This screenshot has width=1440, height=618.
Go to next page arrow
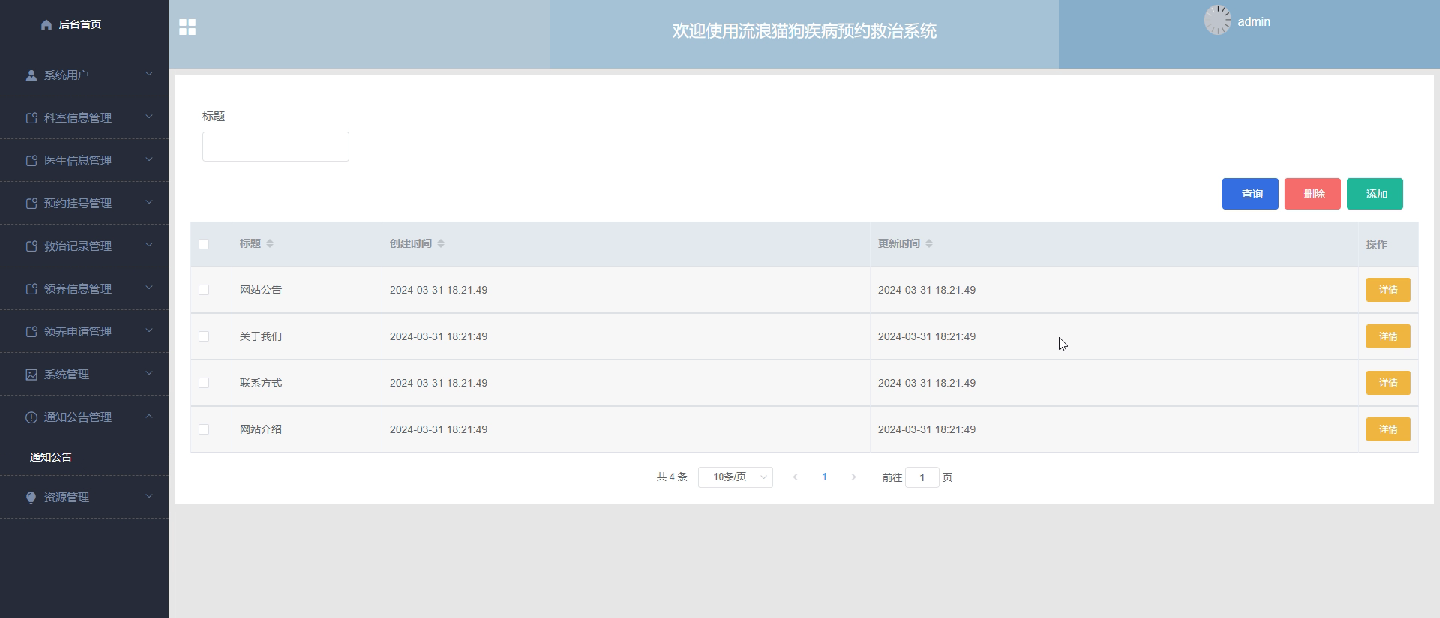pyautogui.click(x=853, y=477)
